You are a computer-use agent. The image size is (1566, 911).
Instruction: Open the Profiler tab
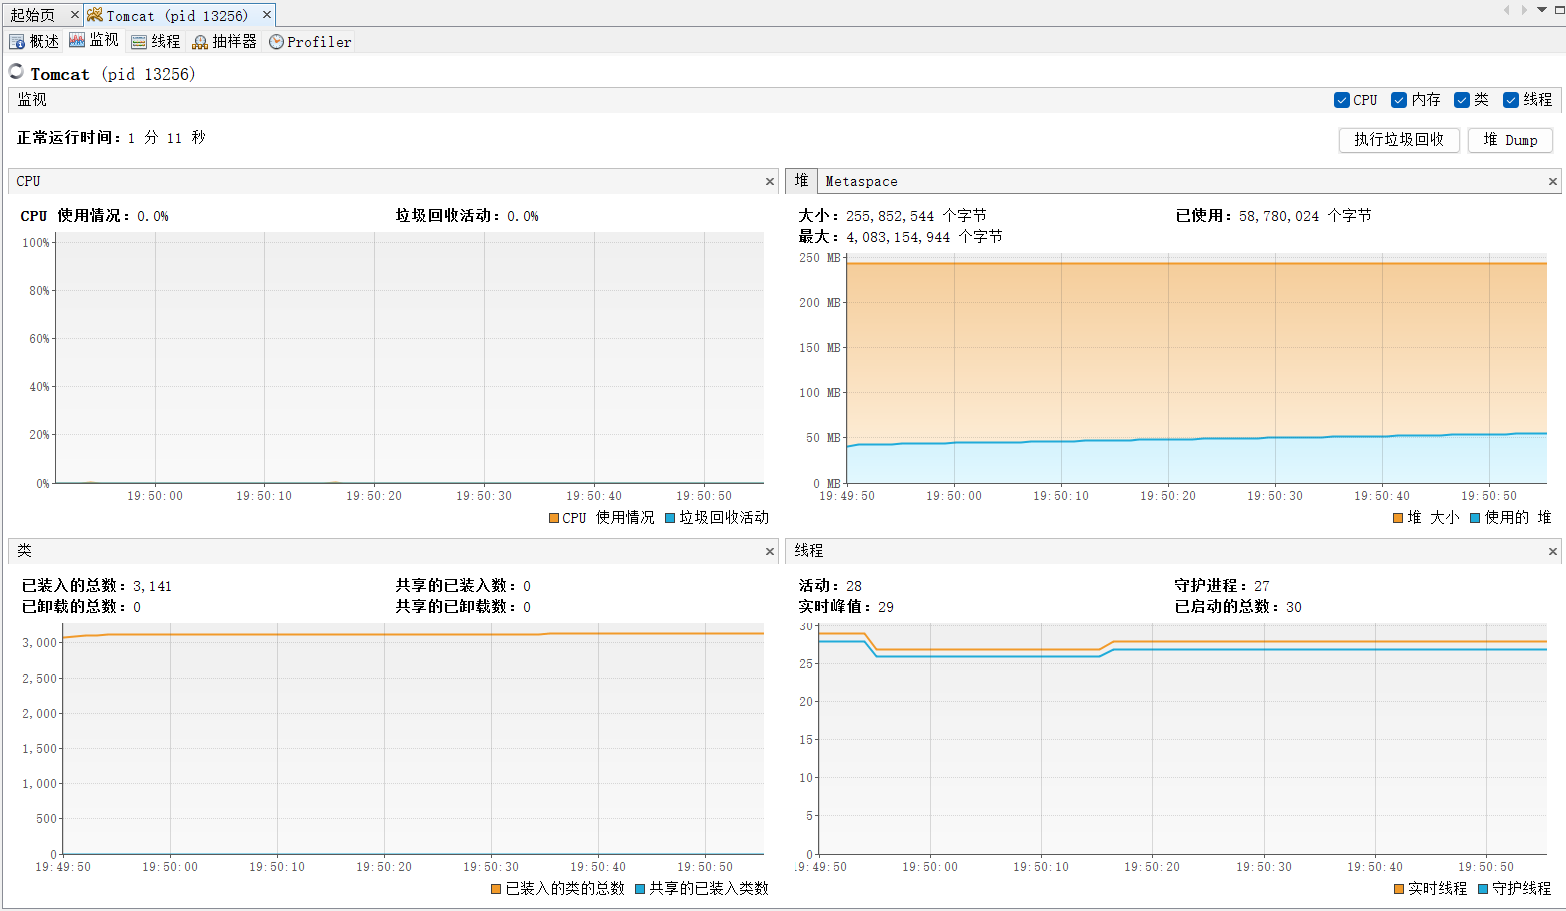310,41
